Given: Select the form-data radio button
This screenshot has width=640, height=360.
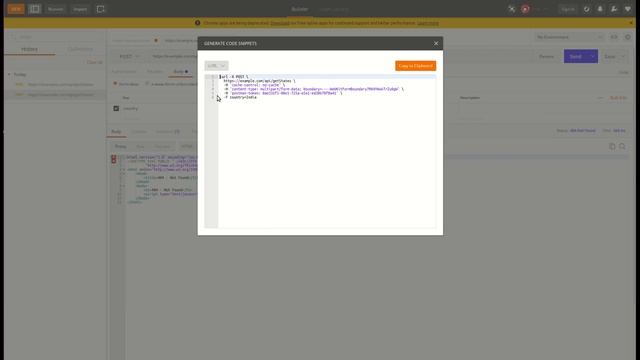Looking at the screenshot, I should [x=115, y=84].
